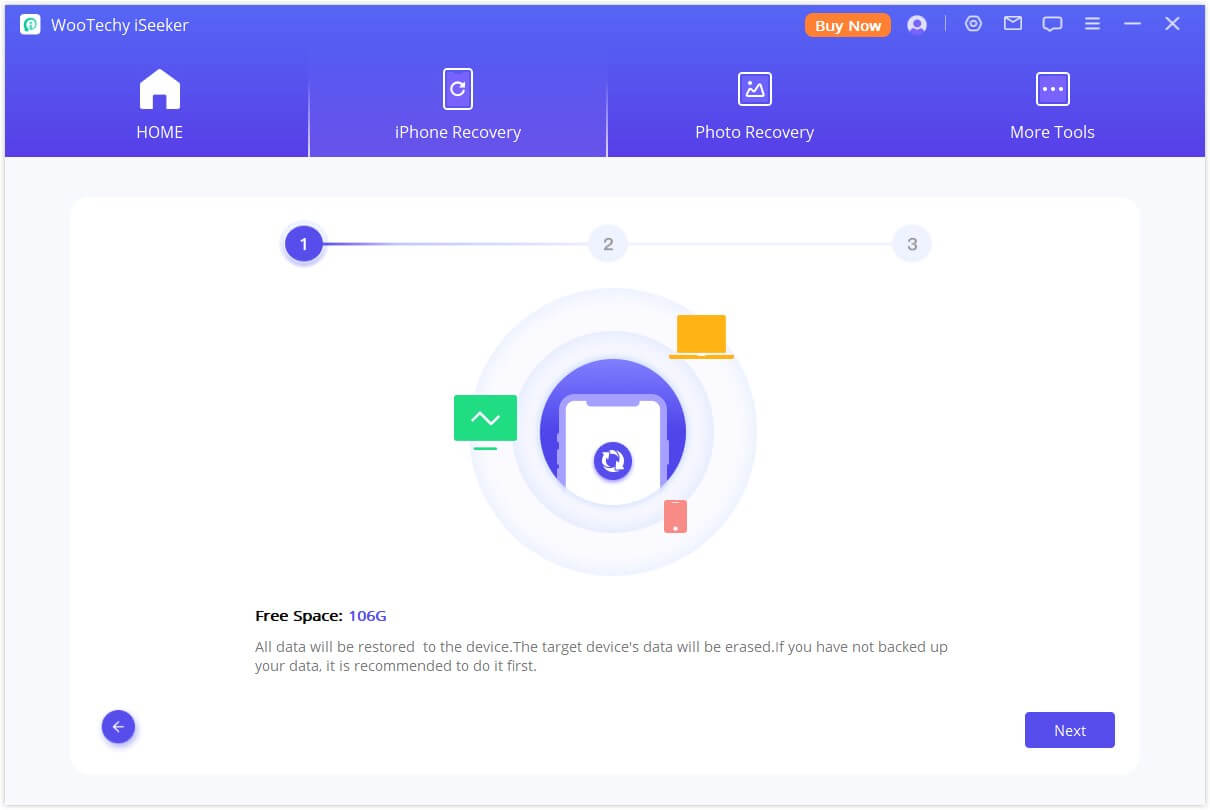Screen dimensions: 1210x810
Task: Click the central sync restore icon
Action: 612,461
